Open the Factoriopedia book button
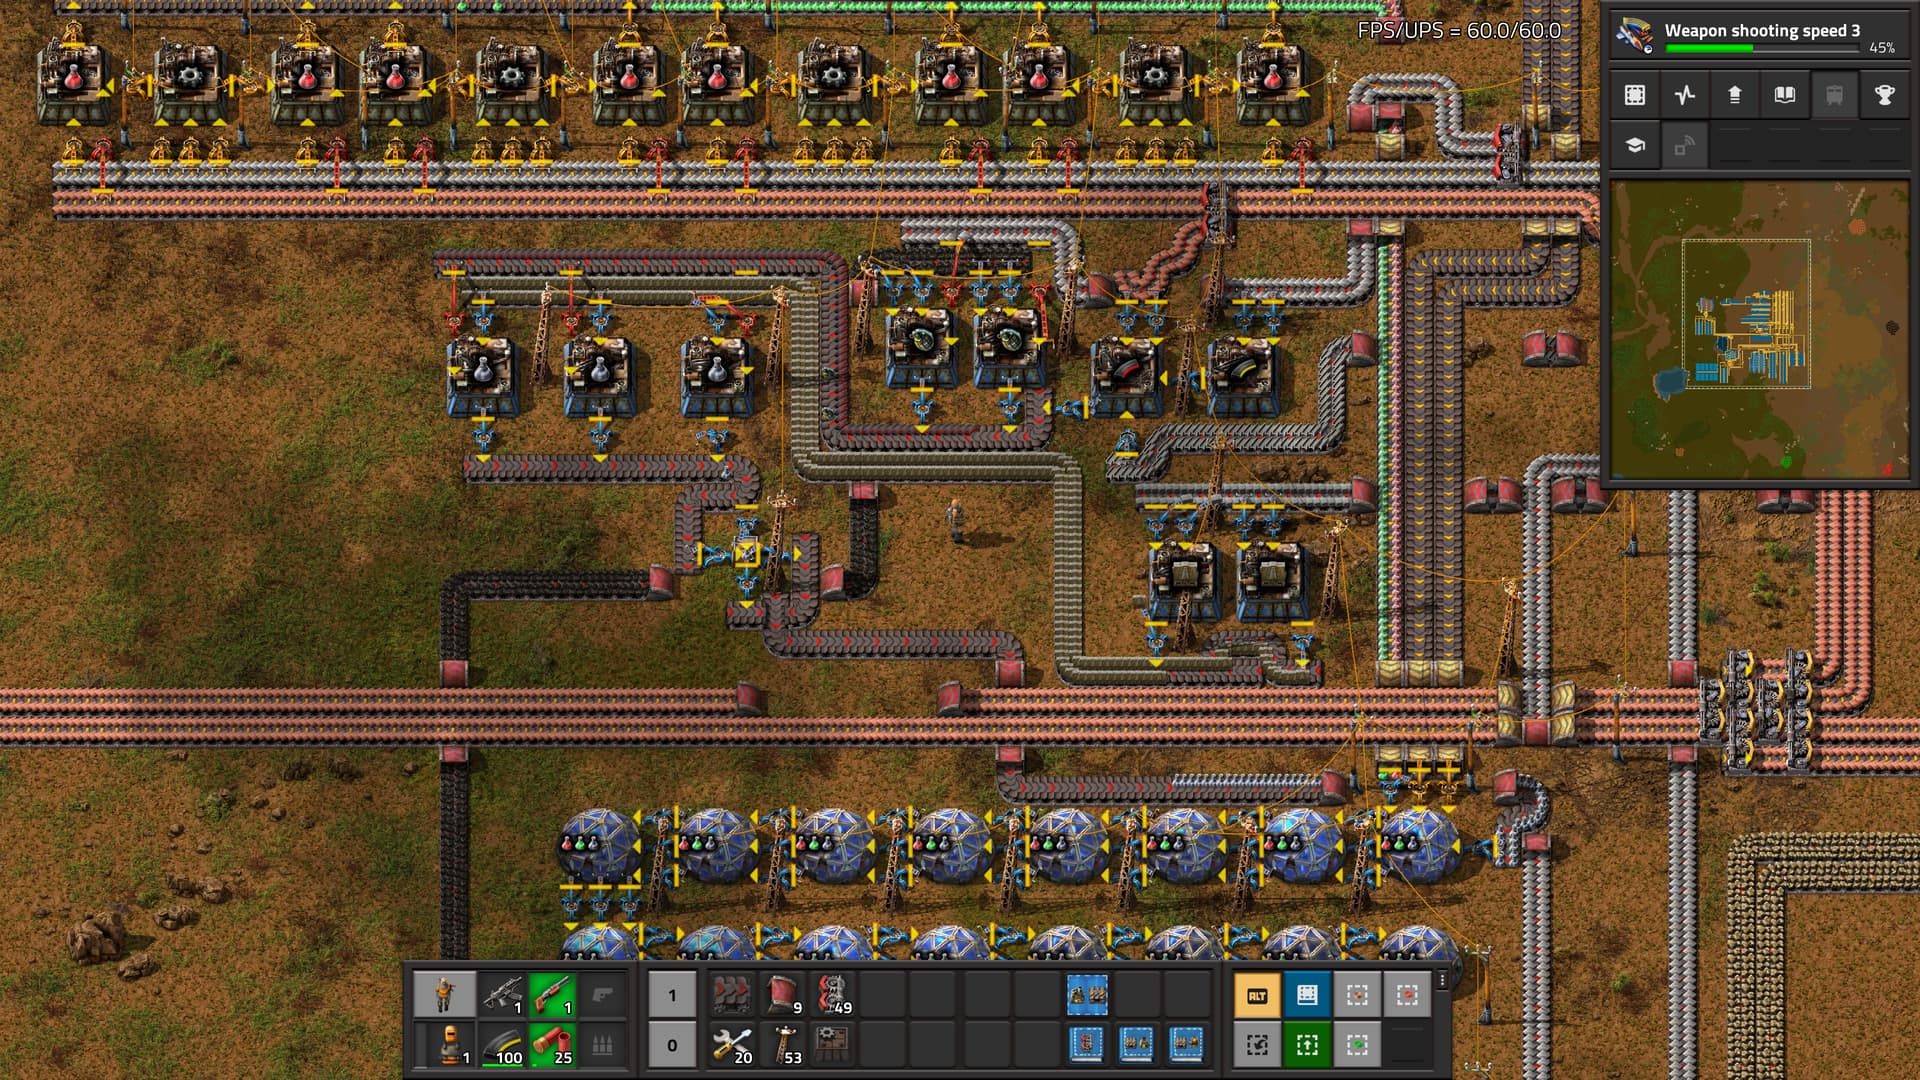Viewport: 1920px width, 1080px height. [1785, 95]
